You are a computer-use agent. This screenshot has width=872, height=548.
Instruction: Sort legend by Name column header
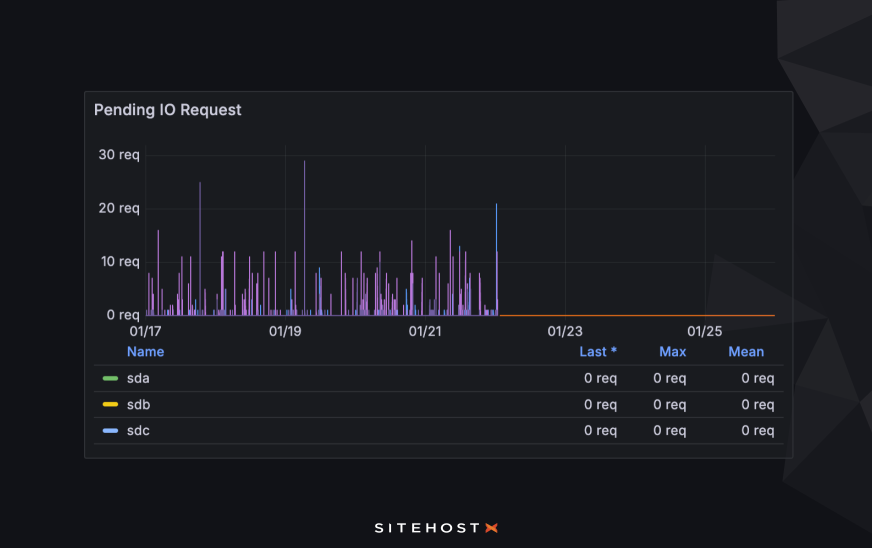click(145, 352)
